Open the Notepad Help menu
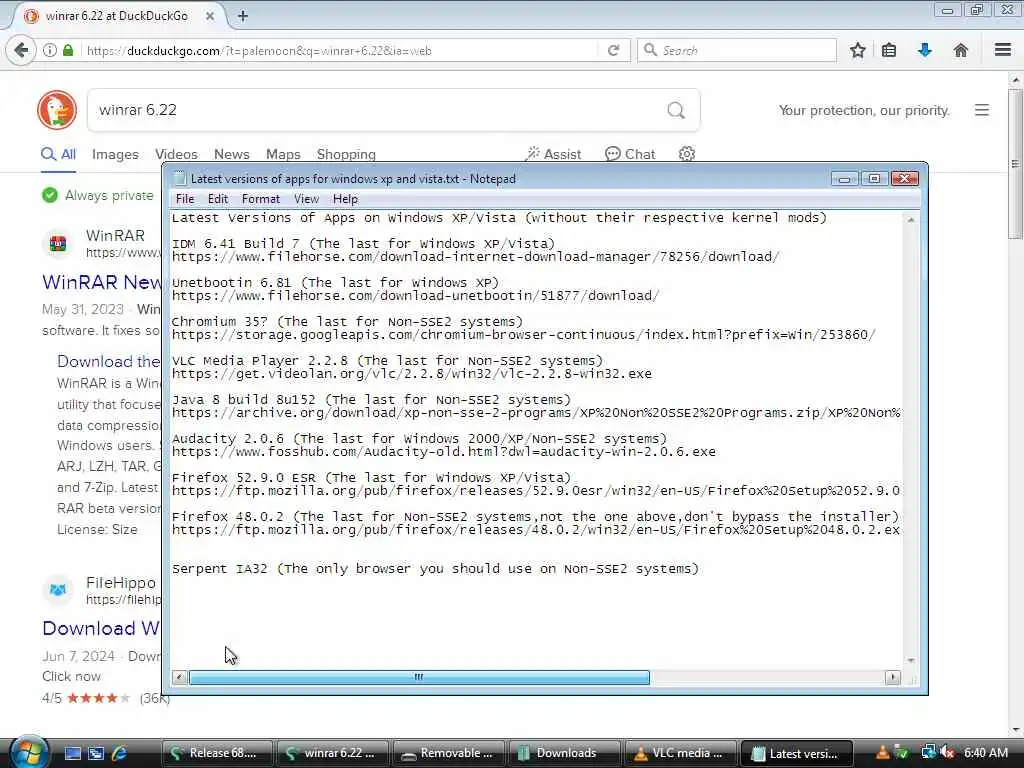1024x768 pixels. point(345,199)
